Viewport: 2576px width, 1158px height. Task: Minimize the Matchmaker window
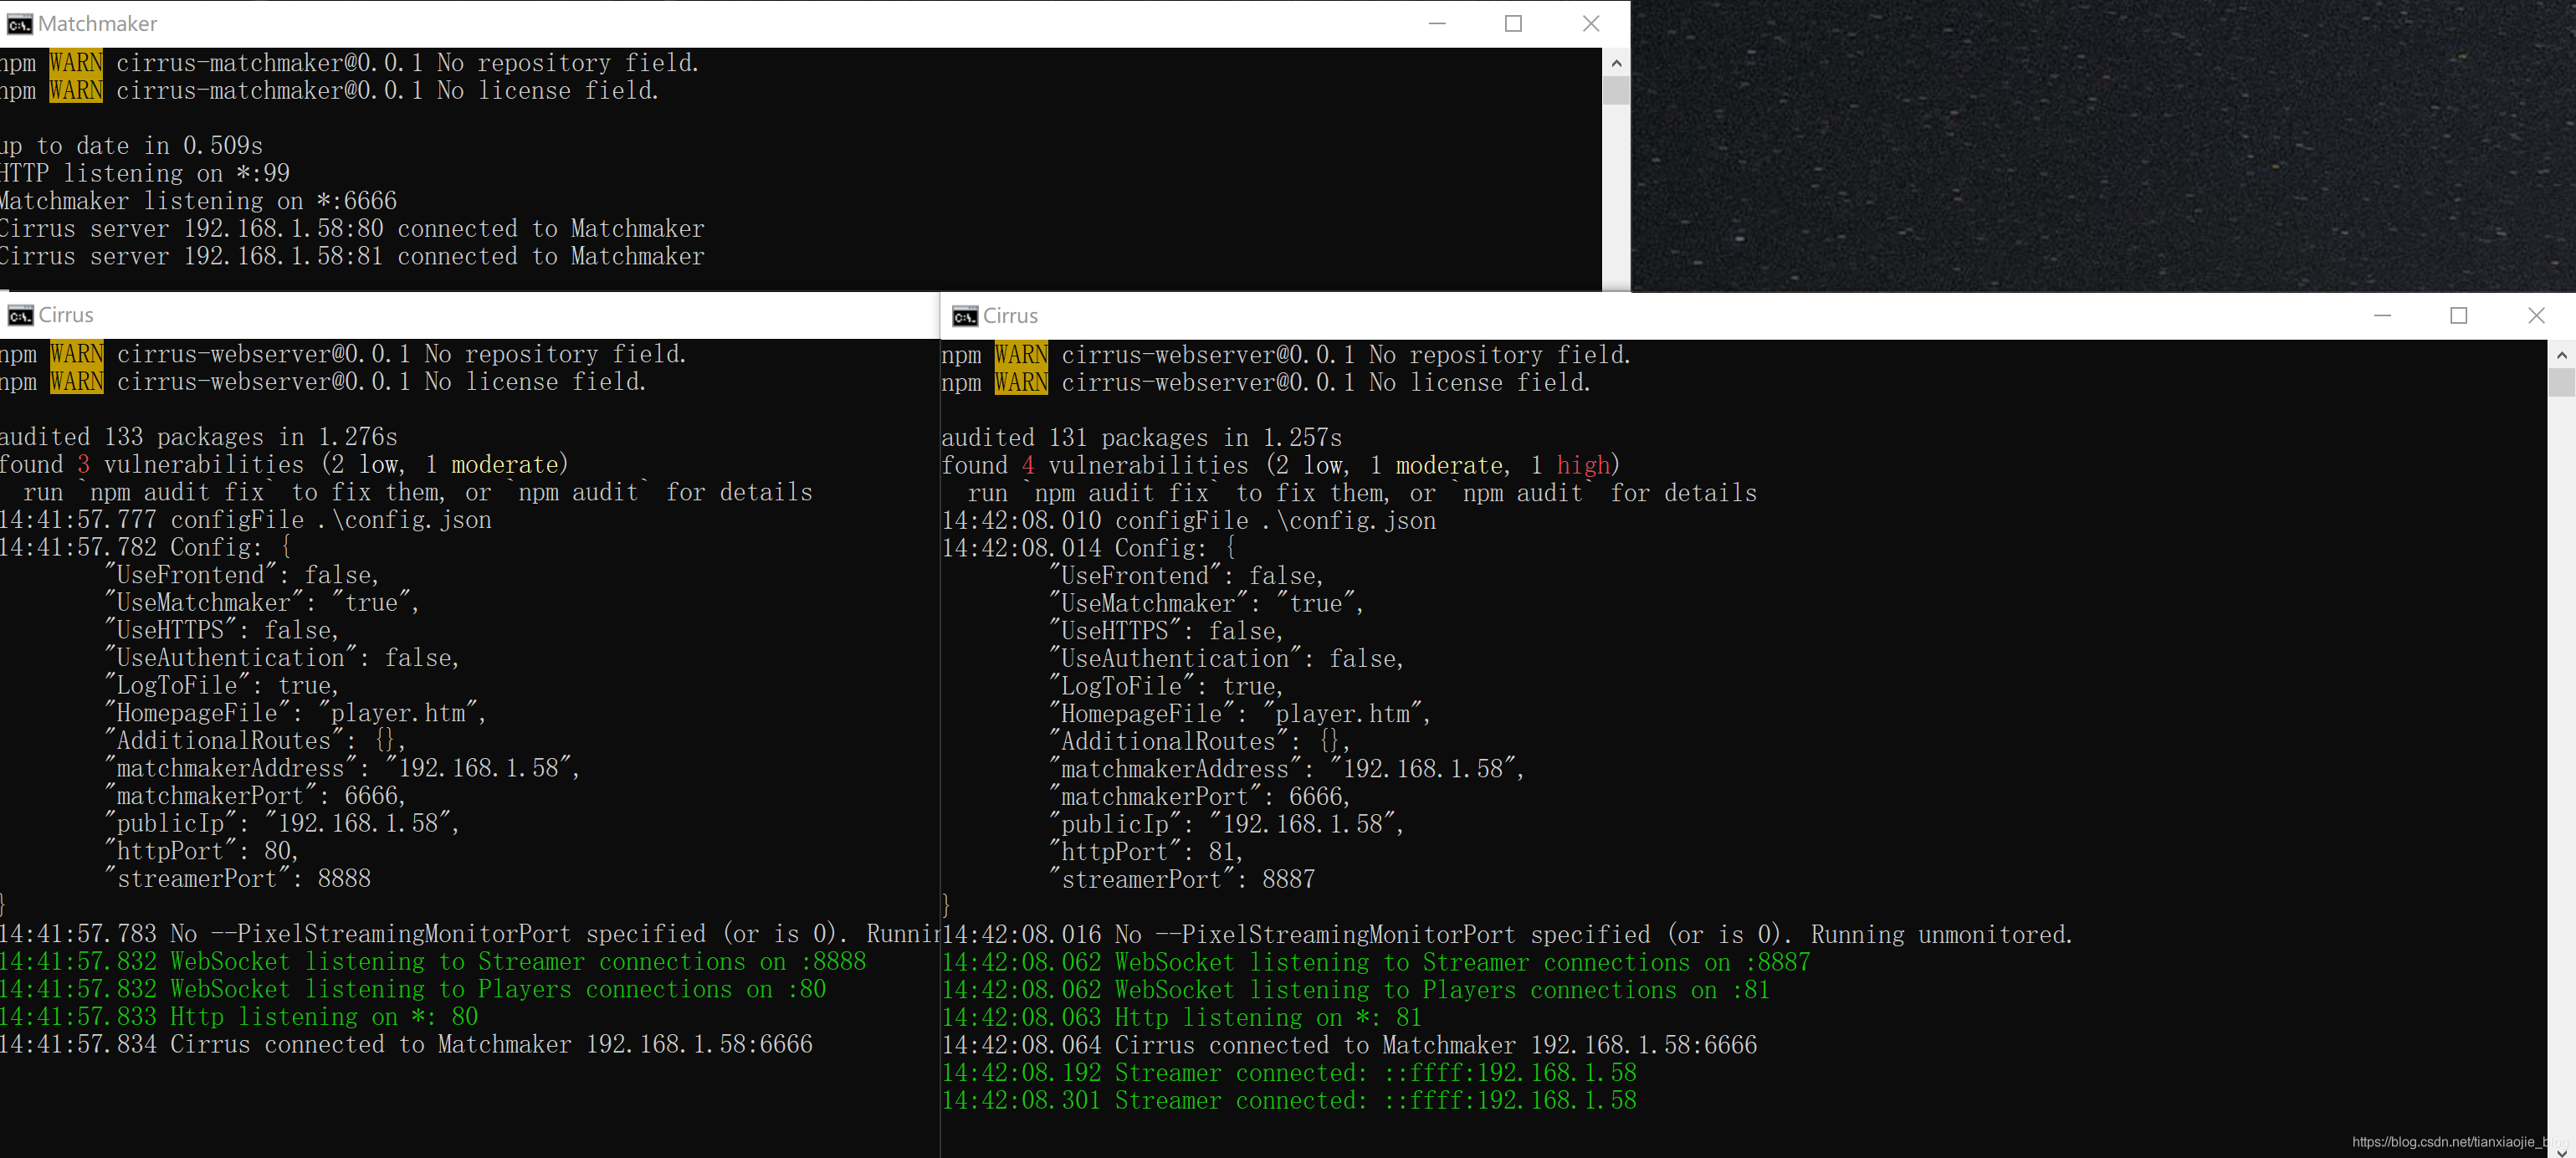coord(1437,24)
